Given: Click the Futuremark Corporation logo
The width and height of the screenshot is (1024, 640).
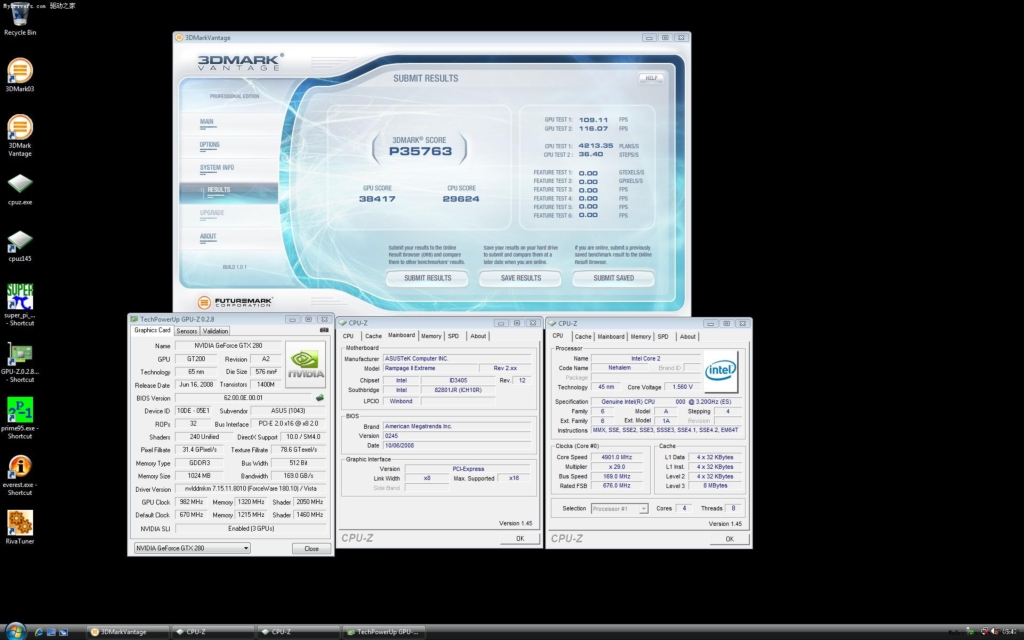Looking at the screenshot, I should 235,302.
